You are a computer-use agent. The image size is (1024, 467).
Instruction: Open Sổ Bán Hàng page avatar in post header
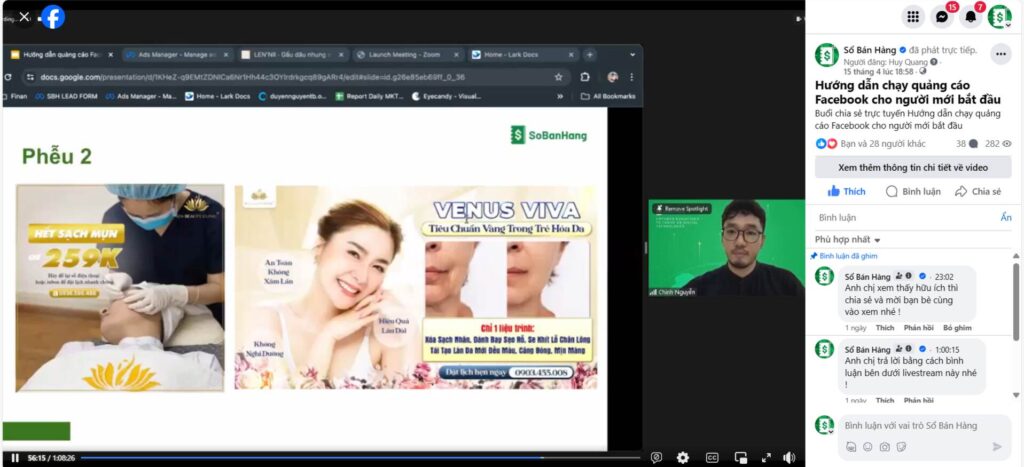click(827, 55)
